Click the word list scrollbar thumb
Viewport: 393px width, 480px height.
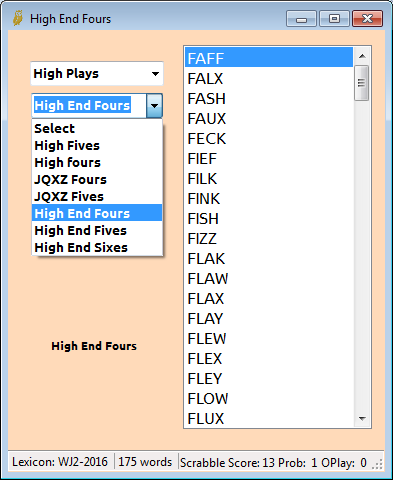pyautogui.click(x=362, y=83)
